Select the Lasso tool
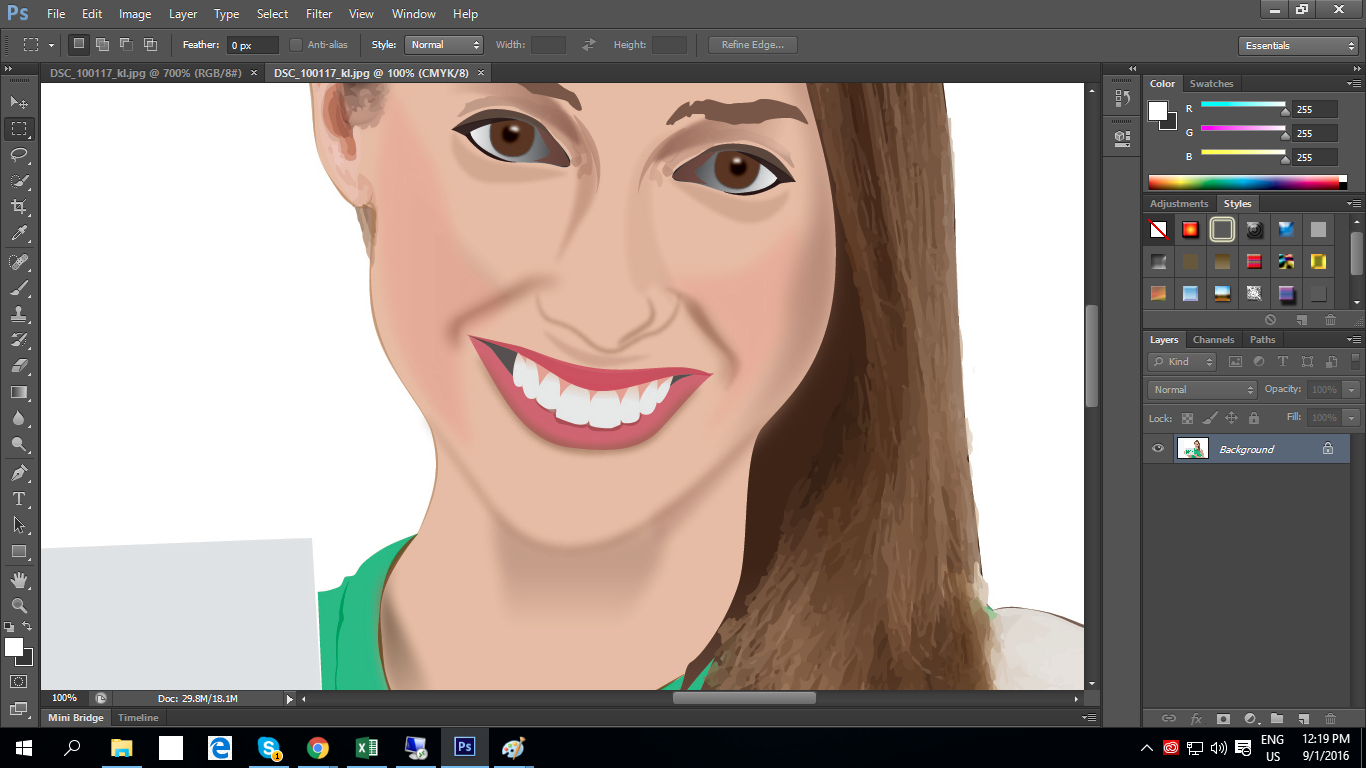The image size is (1366, 768). 20,154
